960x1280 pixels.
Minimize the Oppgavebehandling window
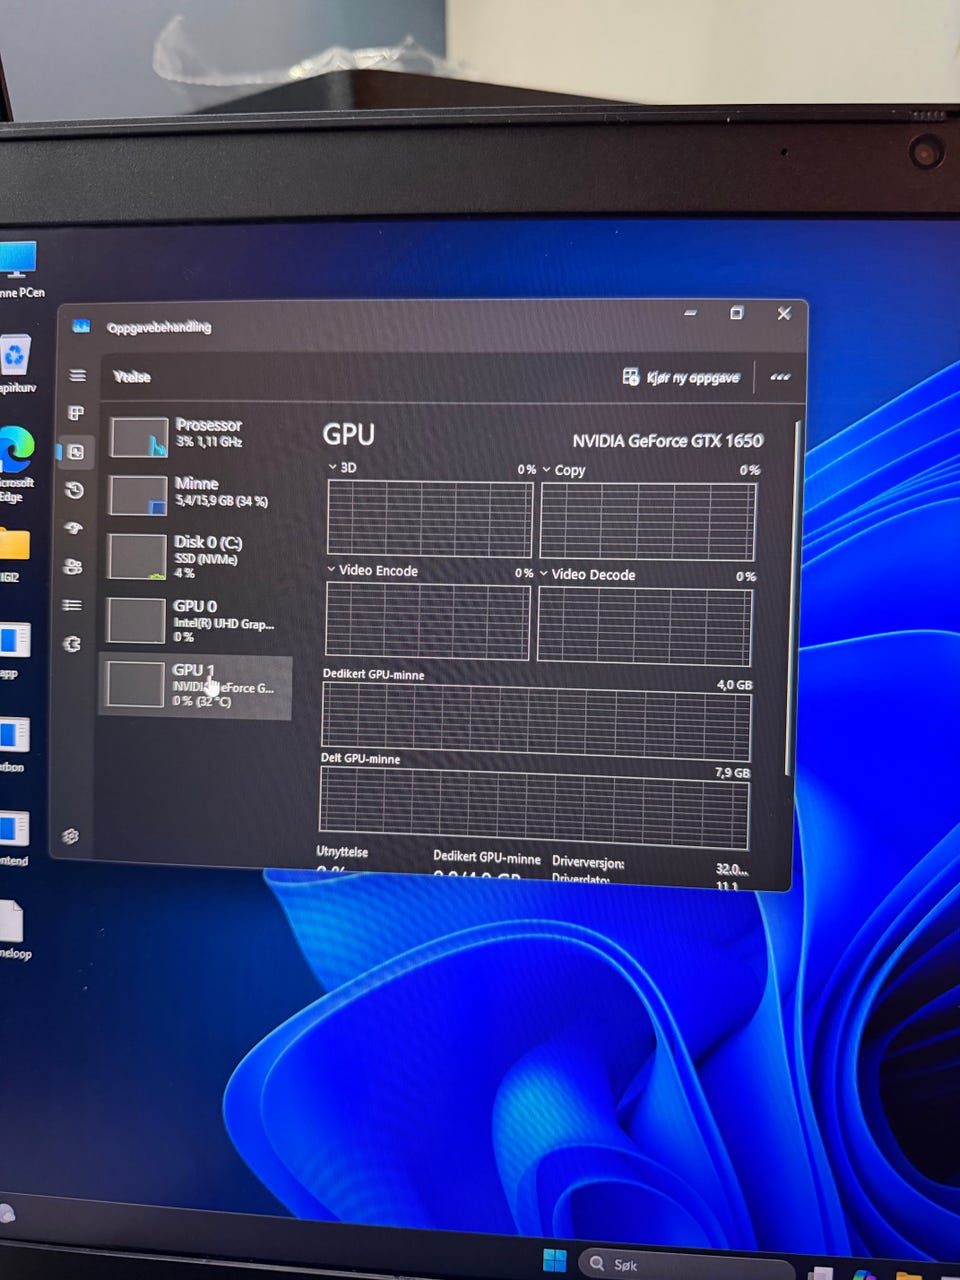click(690, 313)
